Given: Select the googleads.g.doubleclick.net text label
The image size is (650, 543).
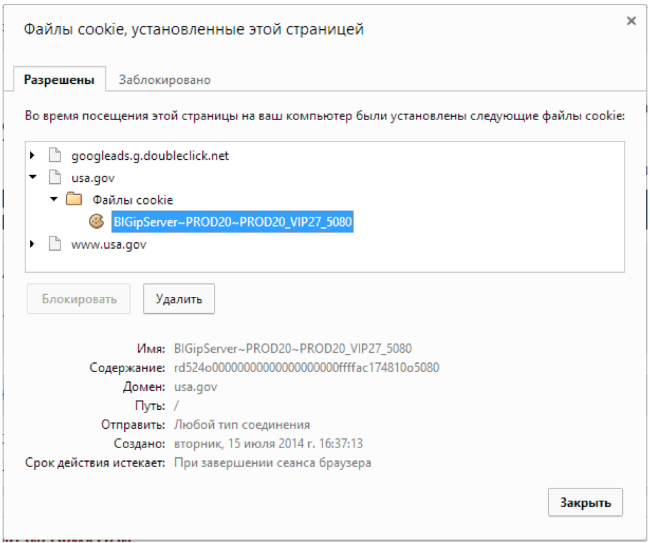Looking at the screenshot, I should [150, 156].
